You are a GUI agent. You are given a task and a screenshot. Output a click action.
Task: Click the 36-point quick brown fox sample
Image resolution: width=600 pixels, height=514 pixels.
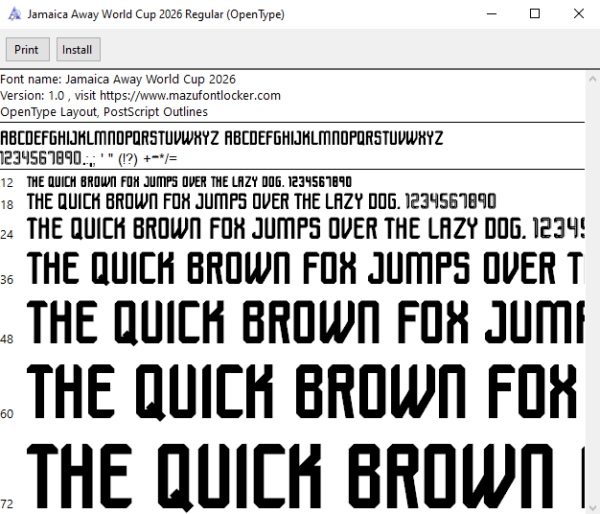305,268
